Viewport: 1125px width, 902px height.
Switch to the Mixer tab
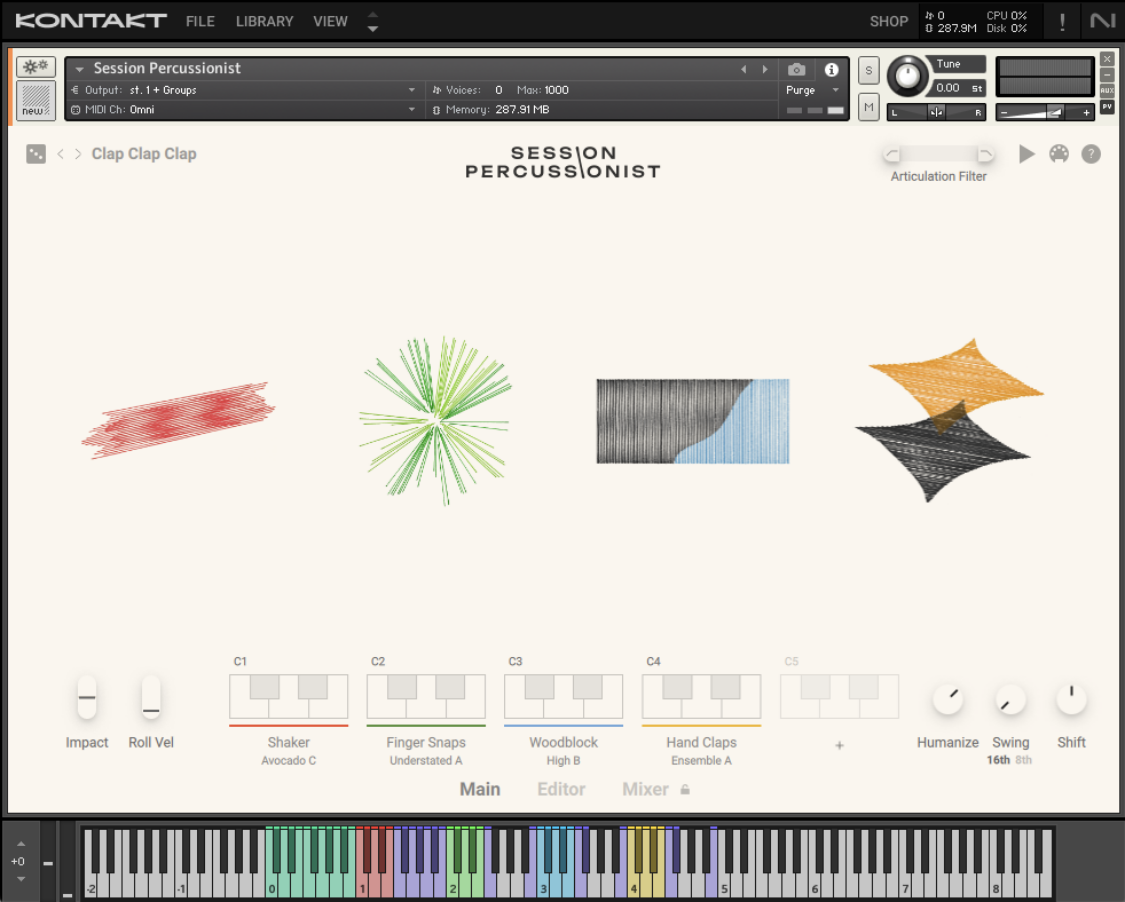tap(644, 789)
